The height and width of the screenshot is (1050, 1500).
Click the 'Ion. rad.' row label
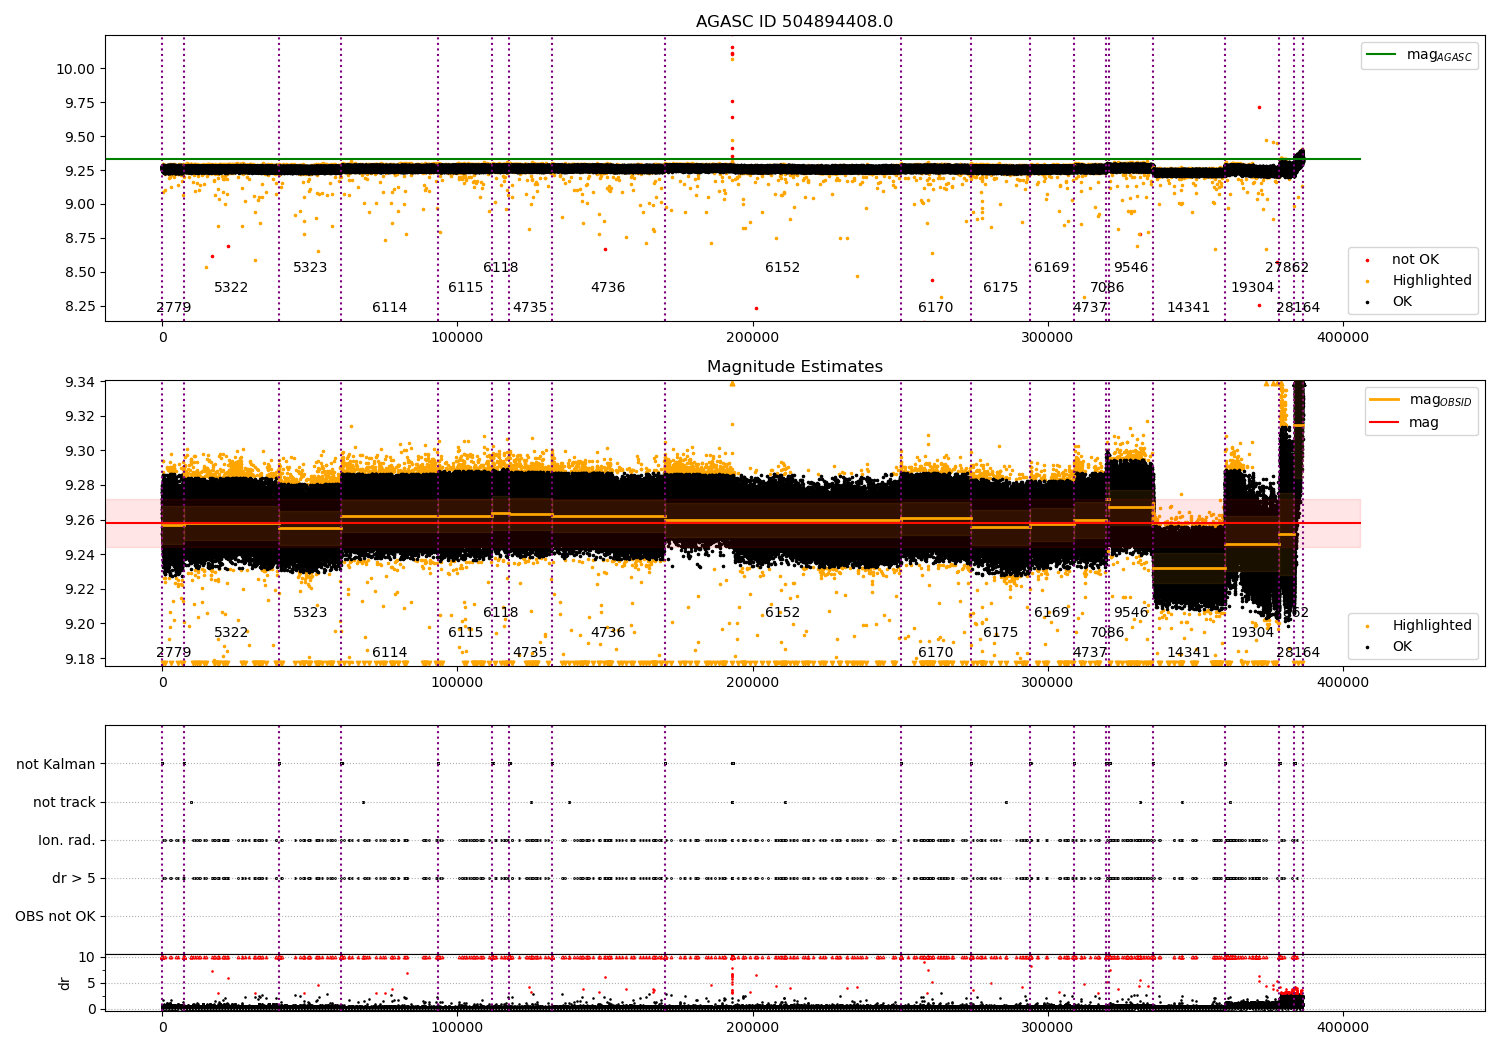67,840
